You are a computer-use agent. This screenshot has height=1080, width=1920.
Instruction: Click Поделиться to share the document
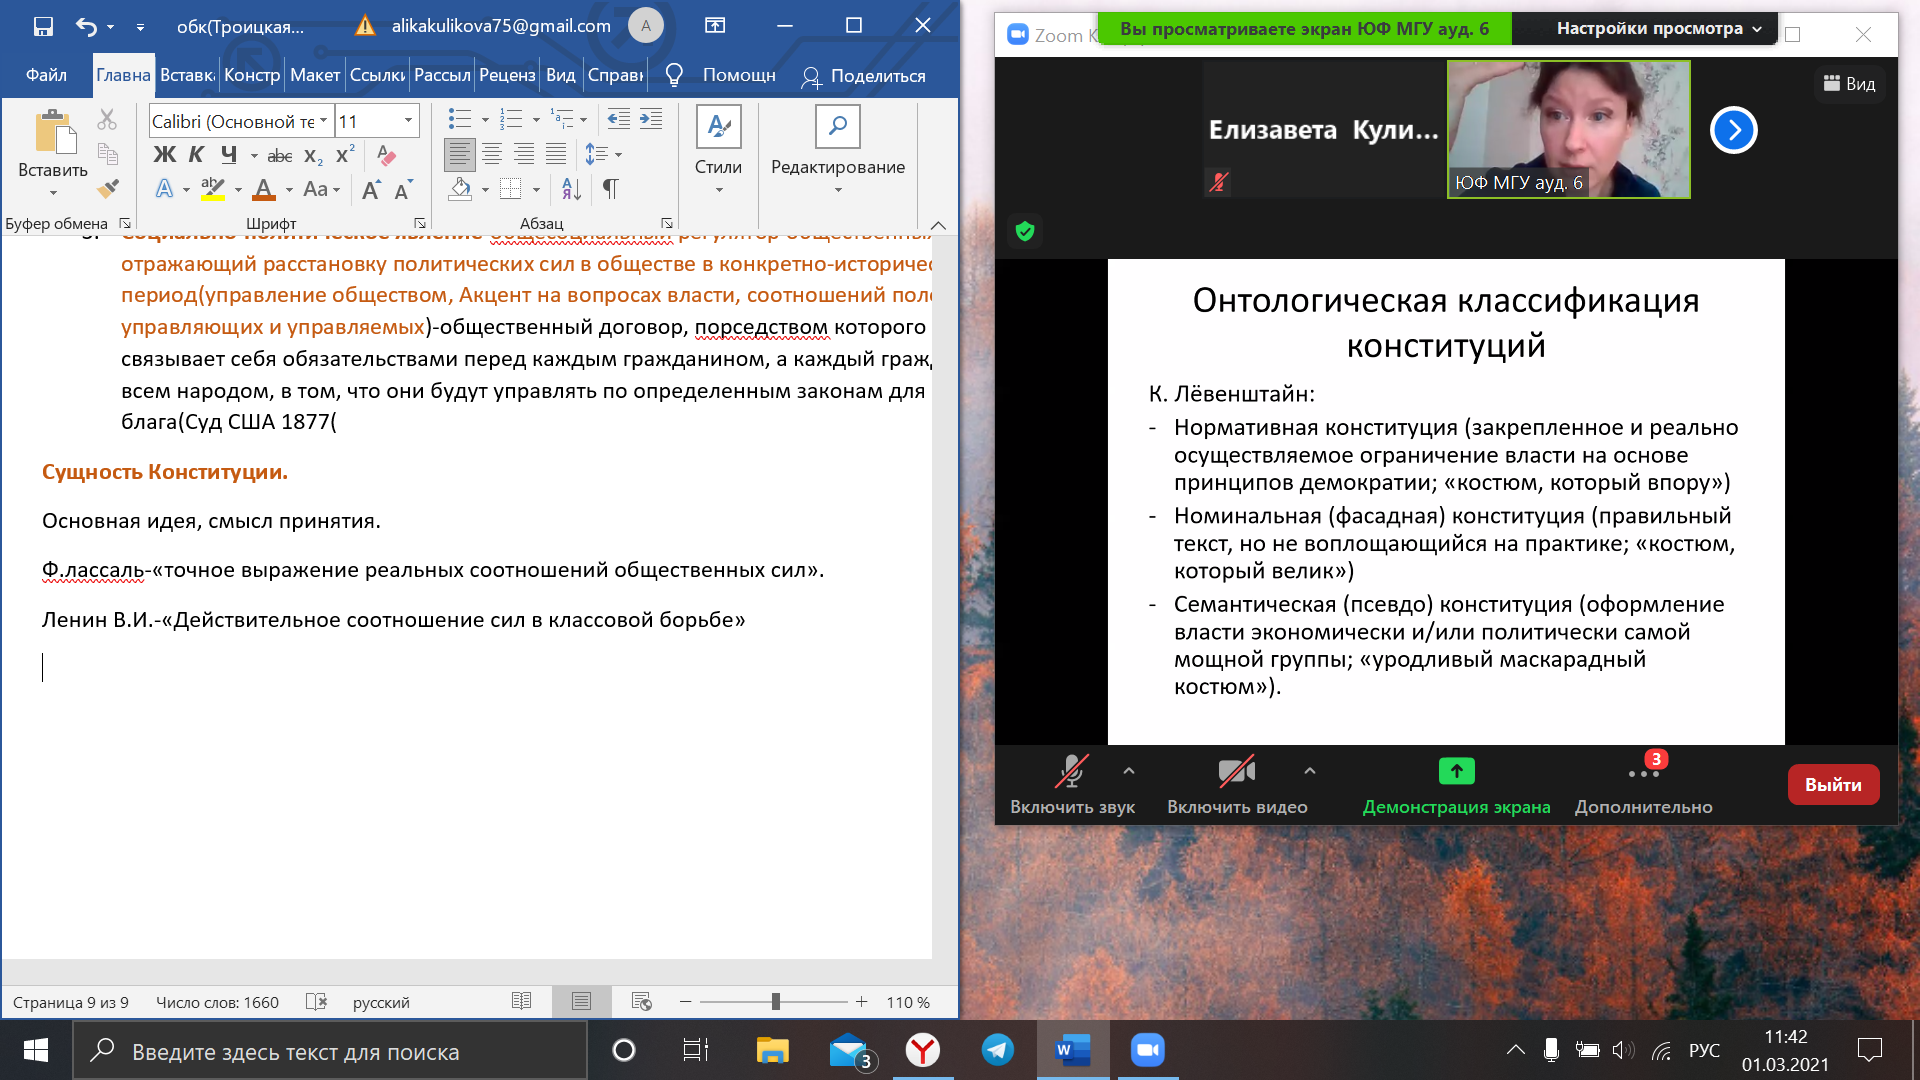(x=864, y=76)
